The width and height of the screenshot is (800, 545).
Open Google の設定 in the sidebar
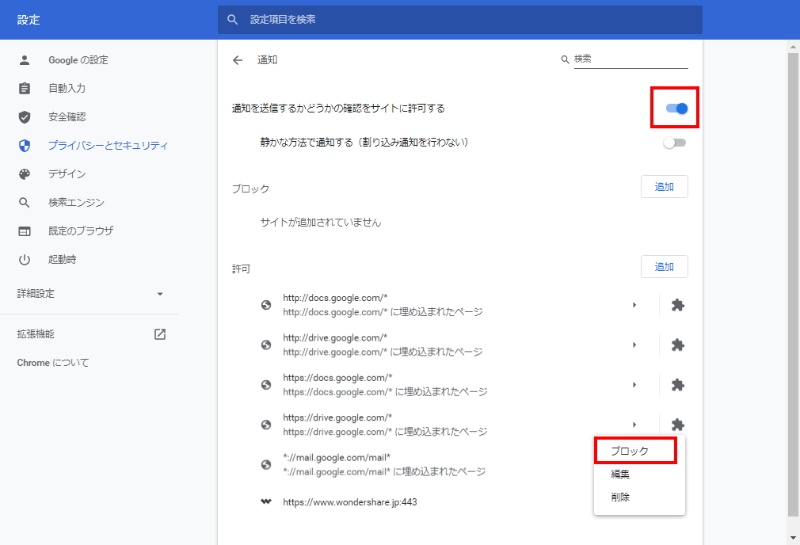point(78,60)
